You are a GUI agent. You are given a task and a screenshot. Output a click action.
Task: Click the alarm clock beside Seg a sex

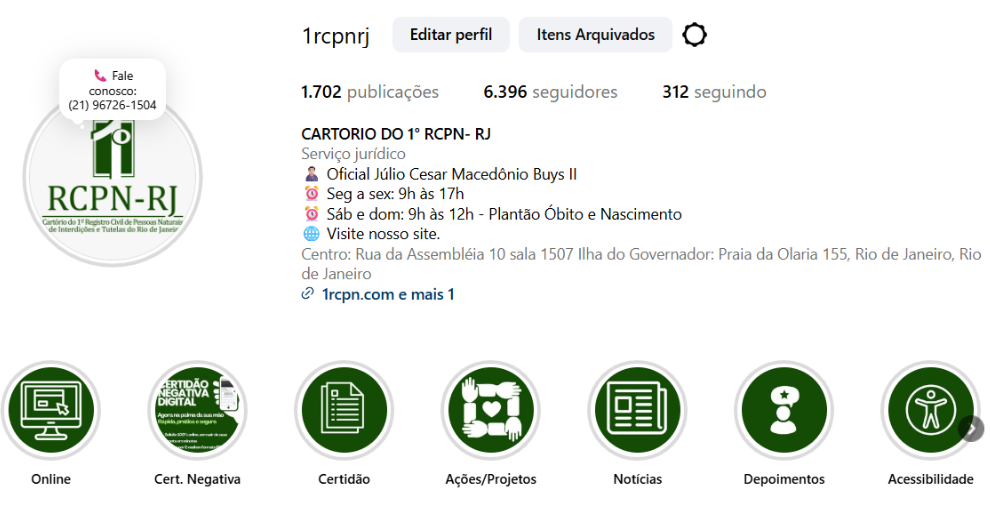point(311,193)
